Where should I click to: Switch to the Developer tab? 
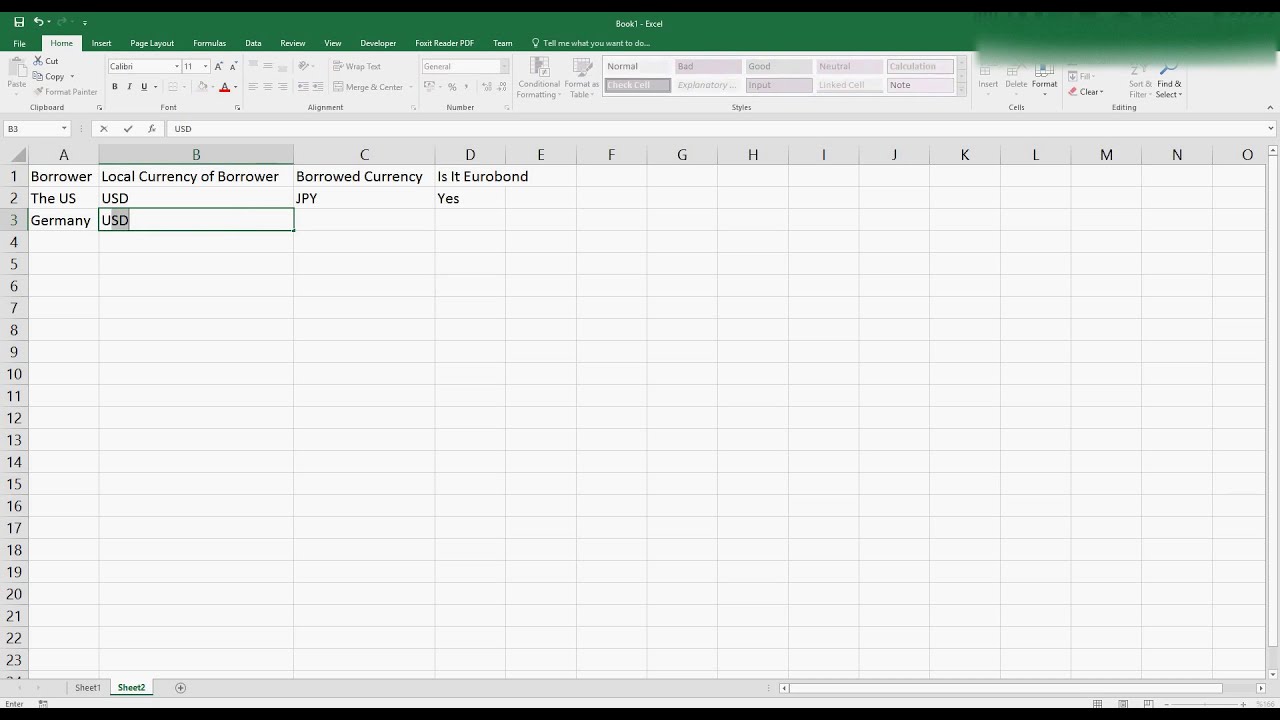[378, 43]
